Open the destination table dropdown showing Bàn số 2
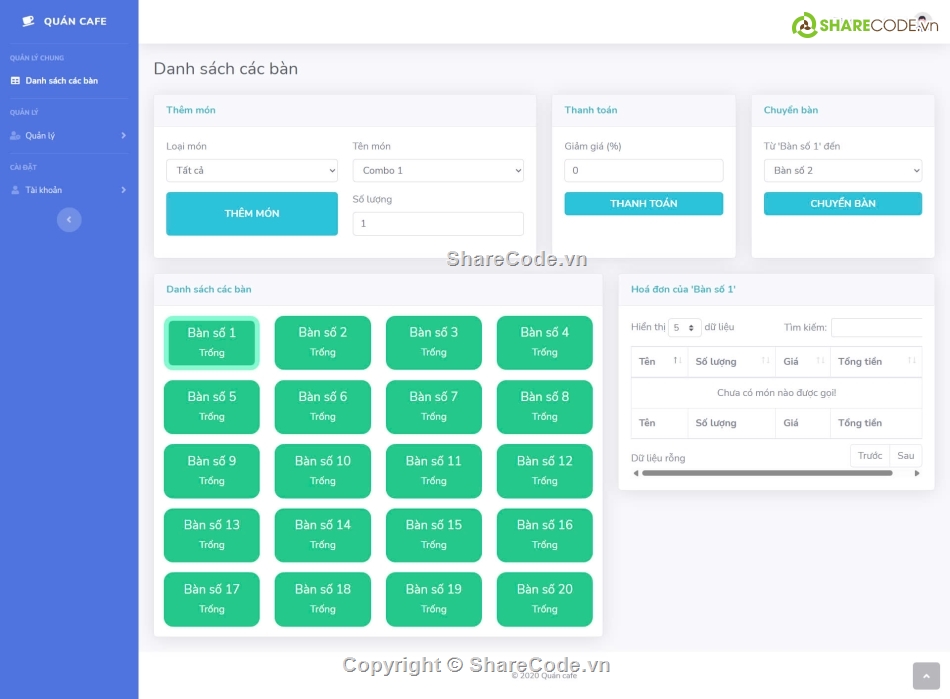Image resolution: width=950 pixels, height=699 pixels. (843, 171)
